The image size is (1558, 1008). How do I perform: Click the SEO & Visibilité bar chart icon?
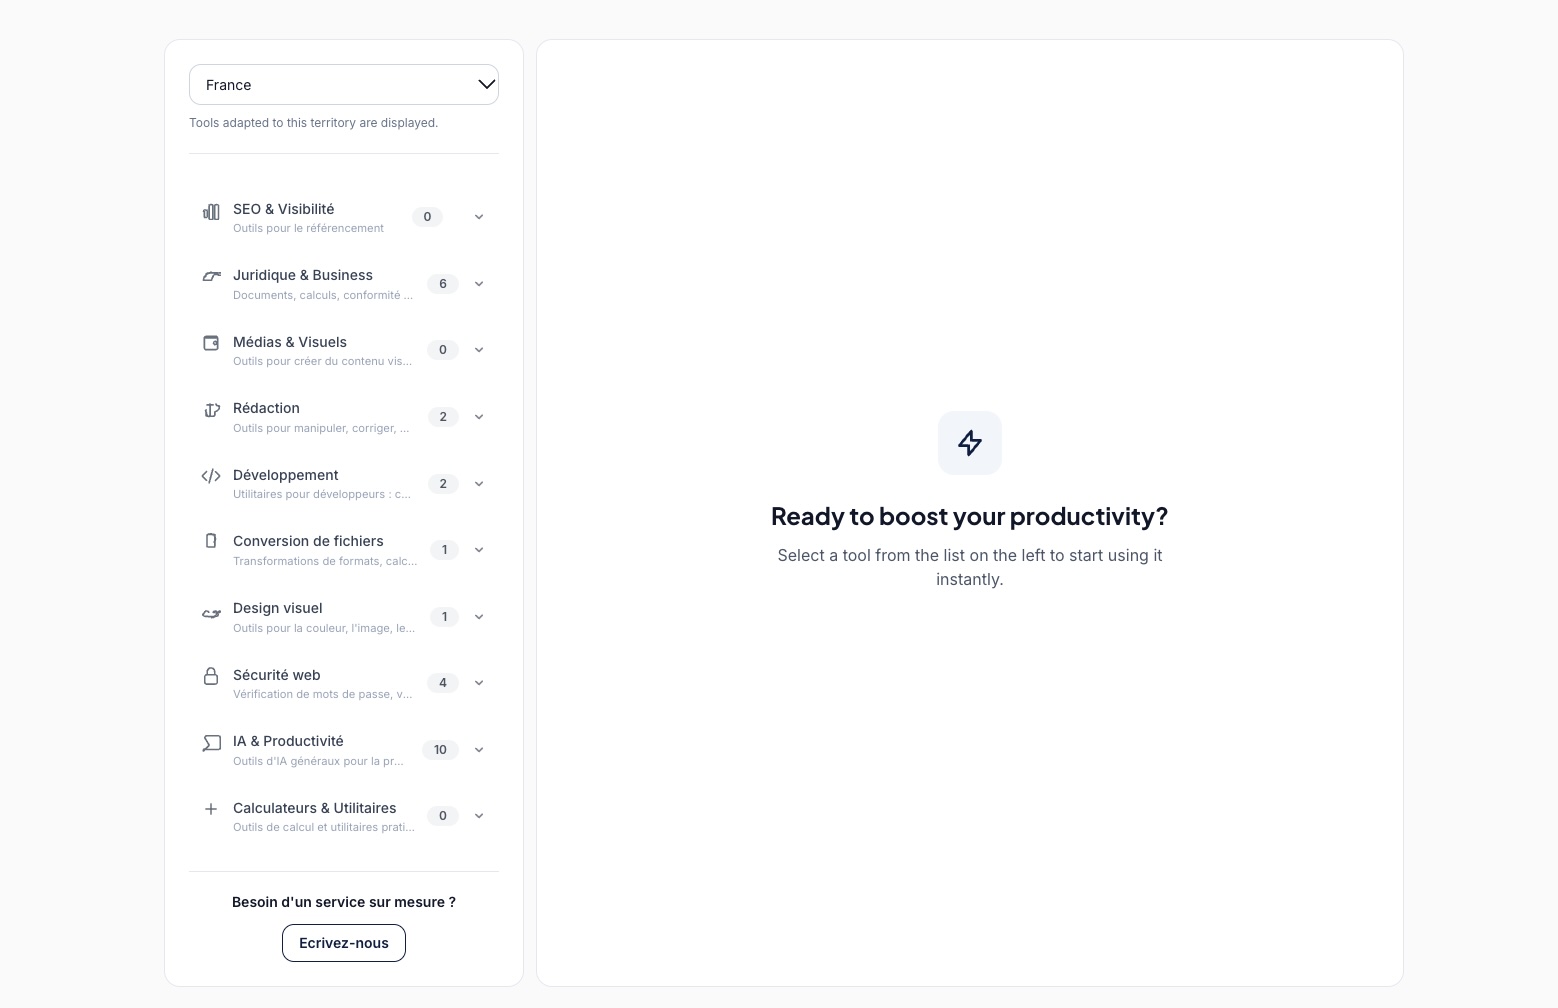pos(211,212)
